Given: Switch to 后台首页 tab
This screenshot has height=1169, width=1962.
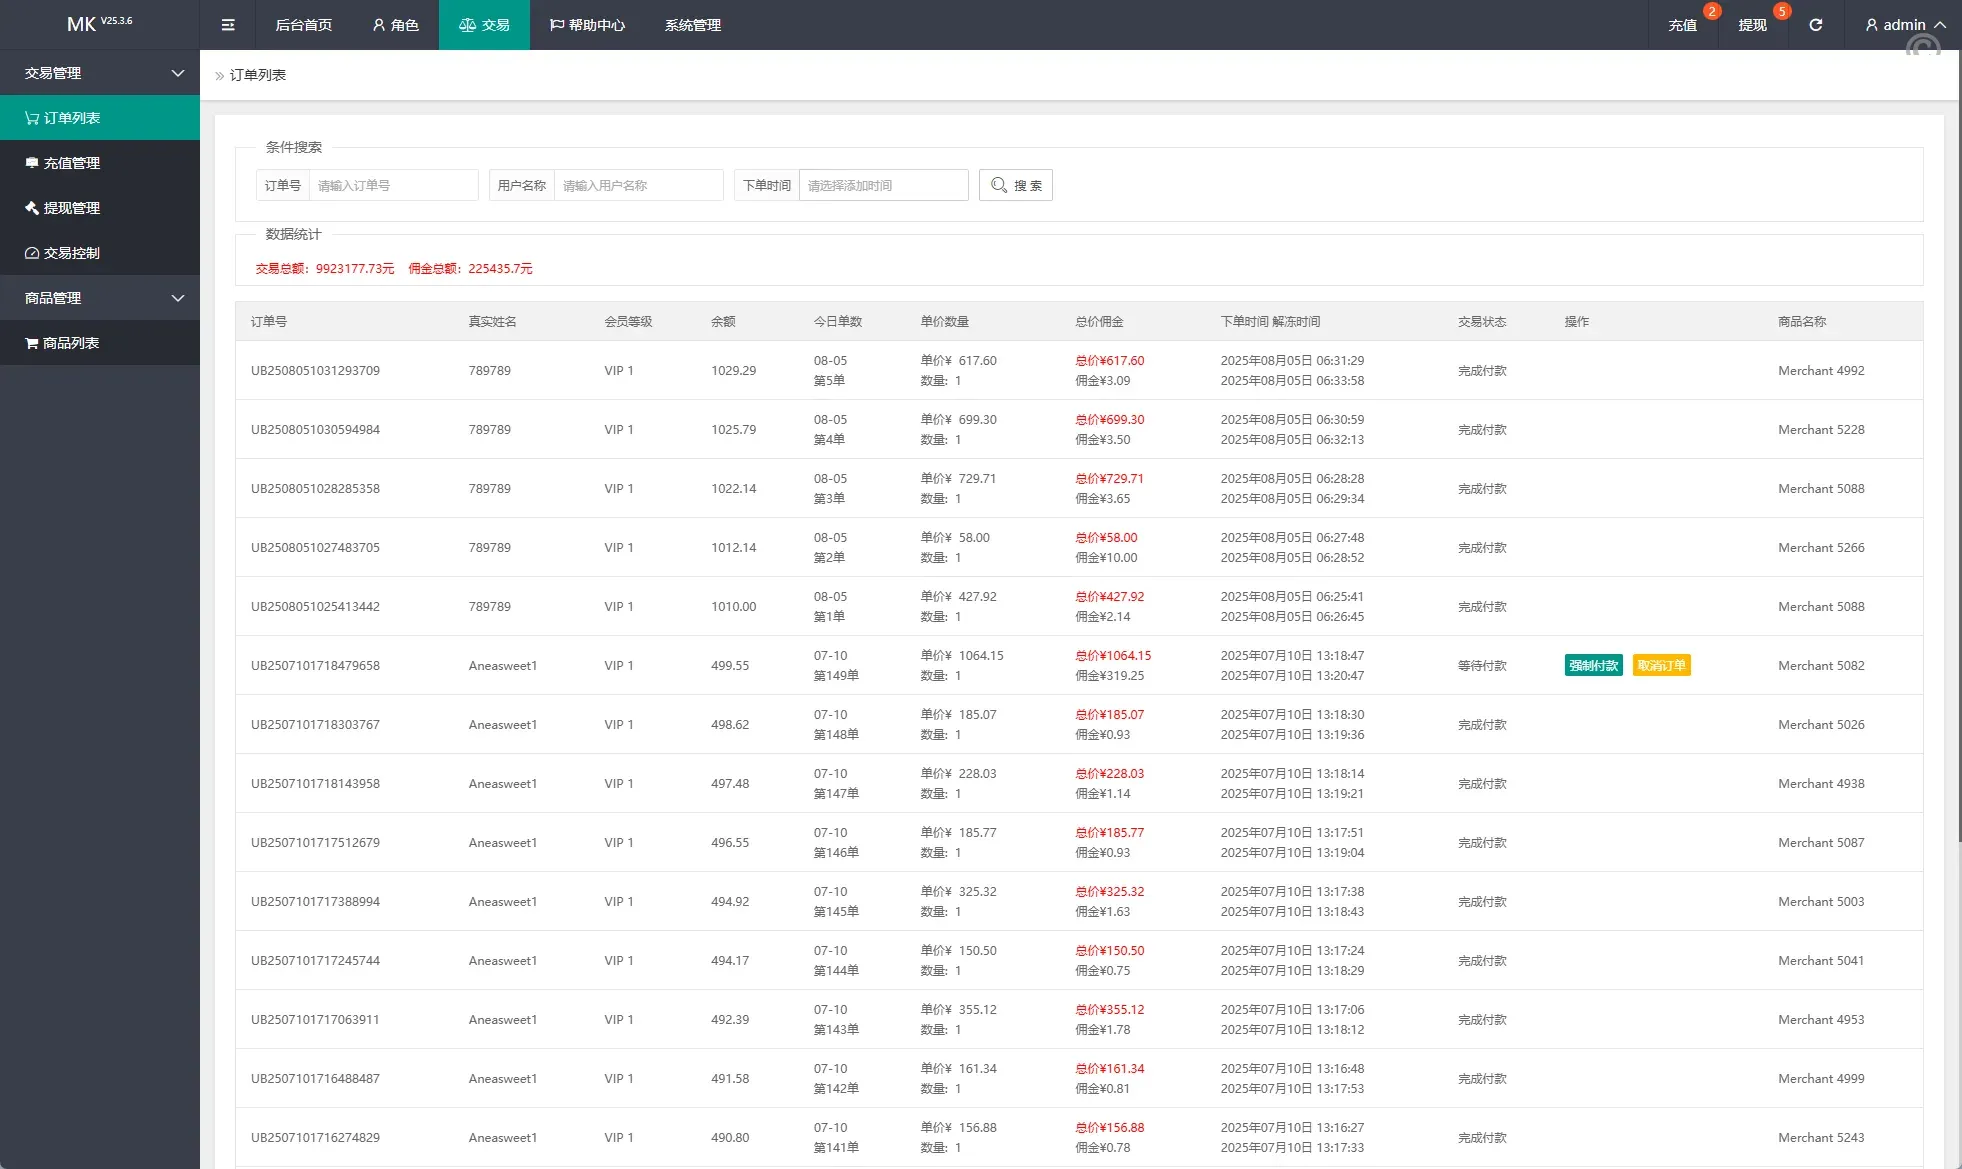Looking at the screenshot, I should pyautogui.click(x=303, y=25).
